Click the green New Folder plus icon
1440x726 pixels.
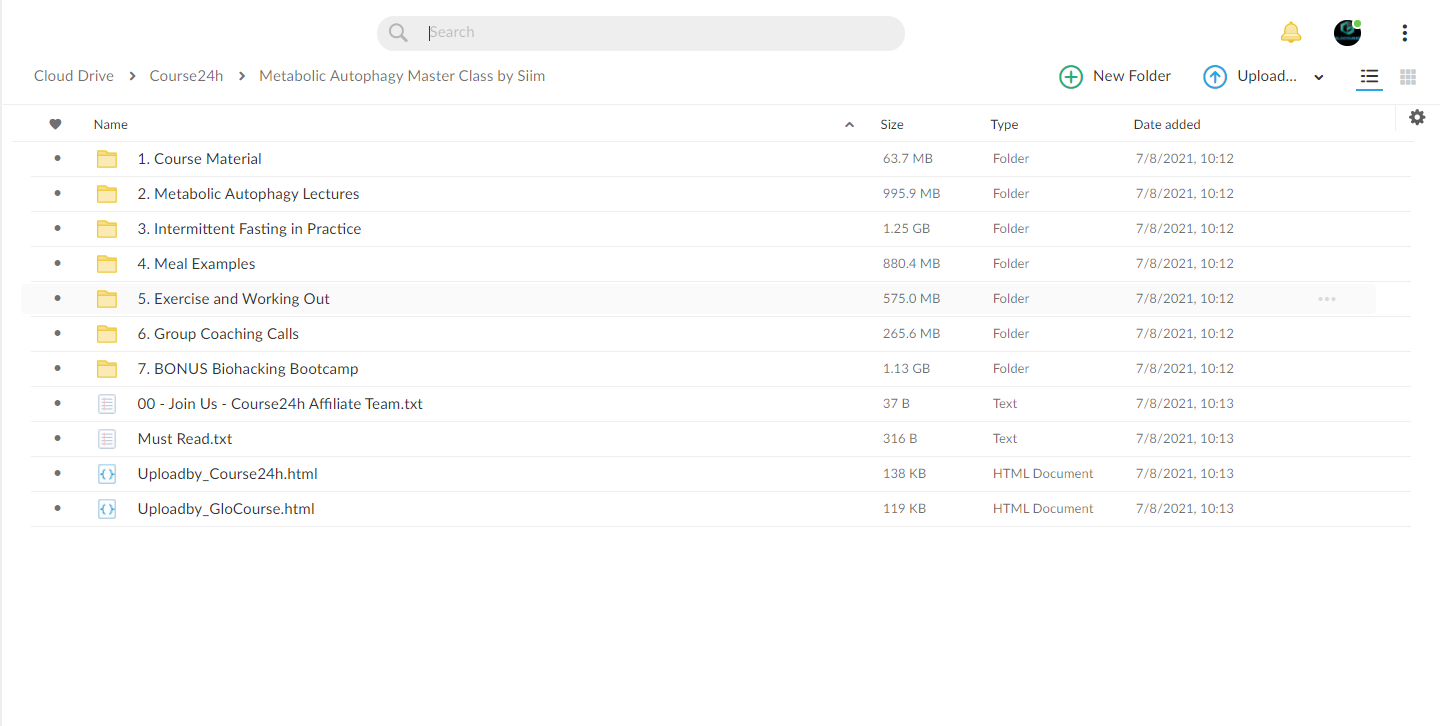point(1071,77)
